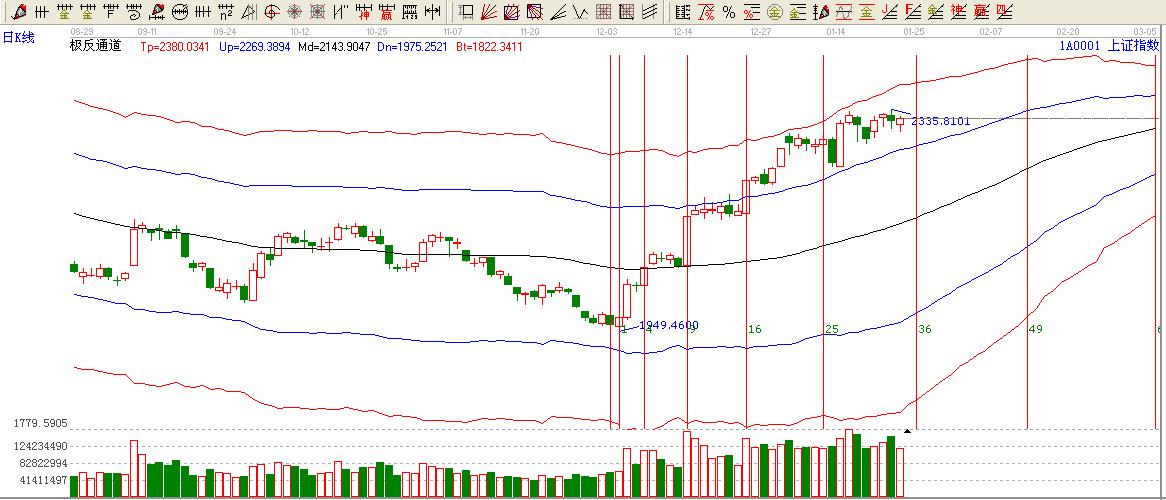Click the 1949.4600 low price label
Screen dimensions: 1166x500
[x=668, y=325]
